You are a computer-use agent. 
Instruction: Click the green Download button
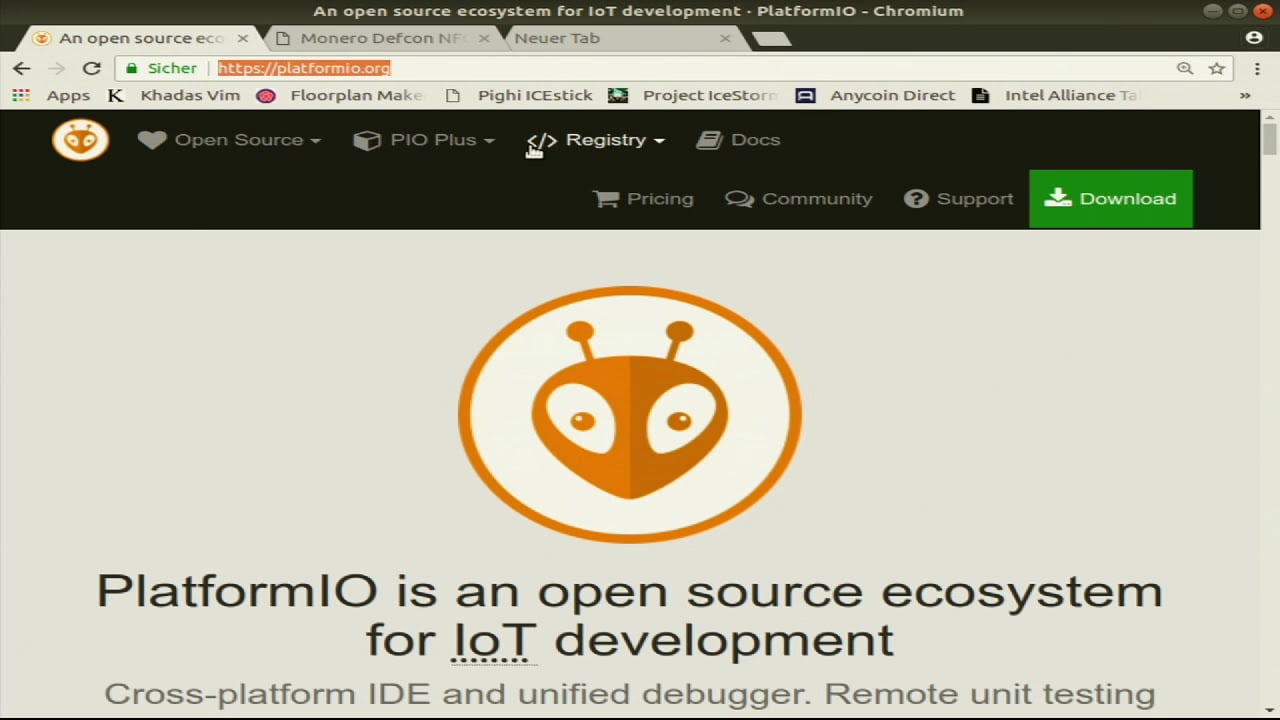[x=1111, y=199]
